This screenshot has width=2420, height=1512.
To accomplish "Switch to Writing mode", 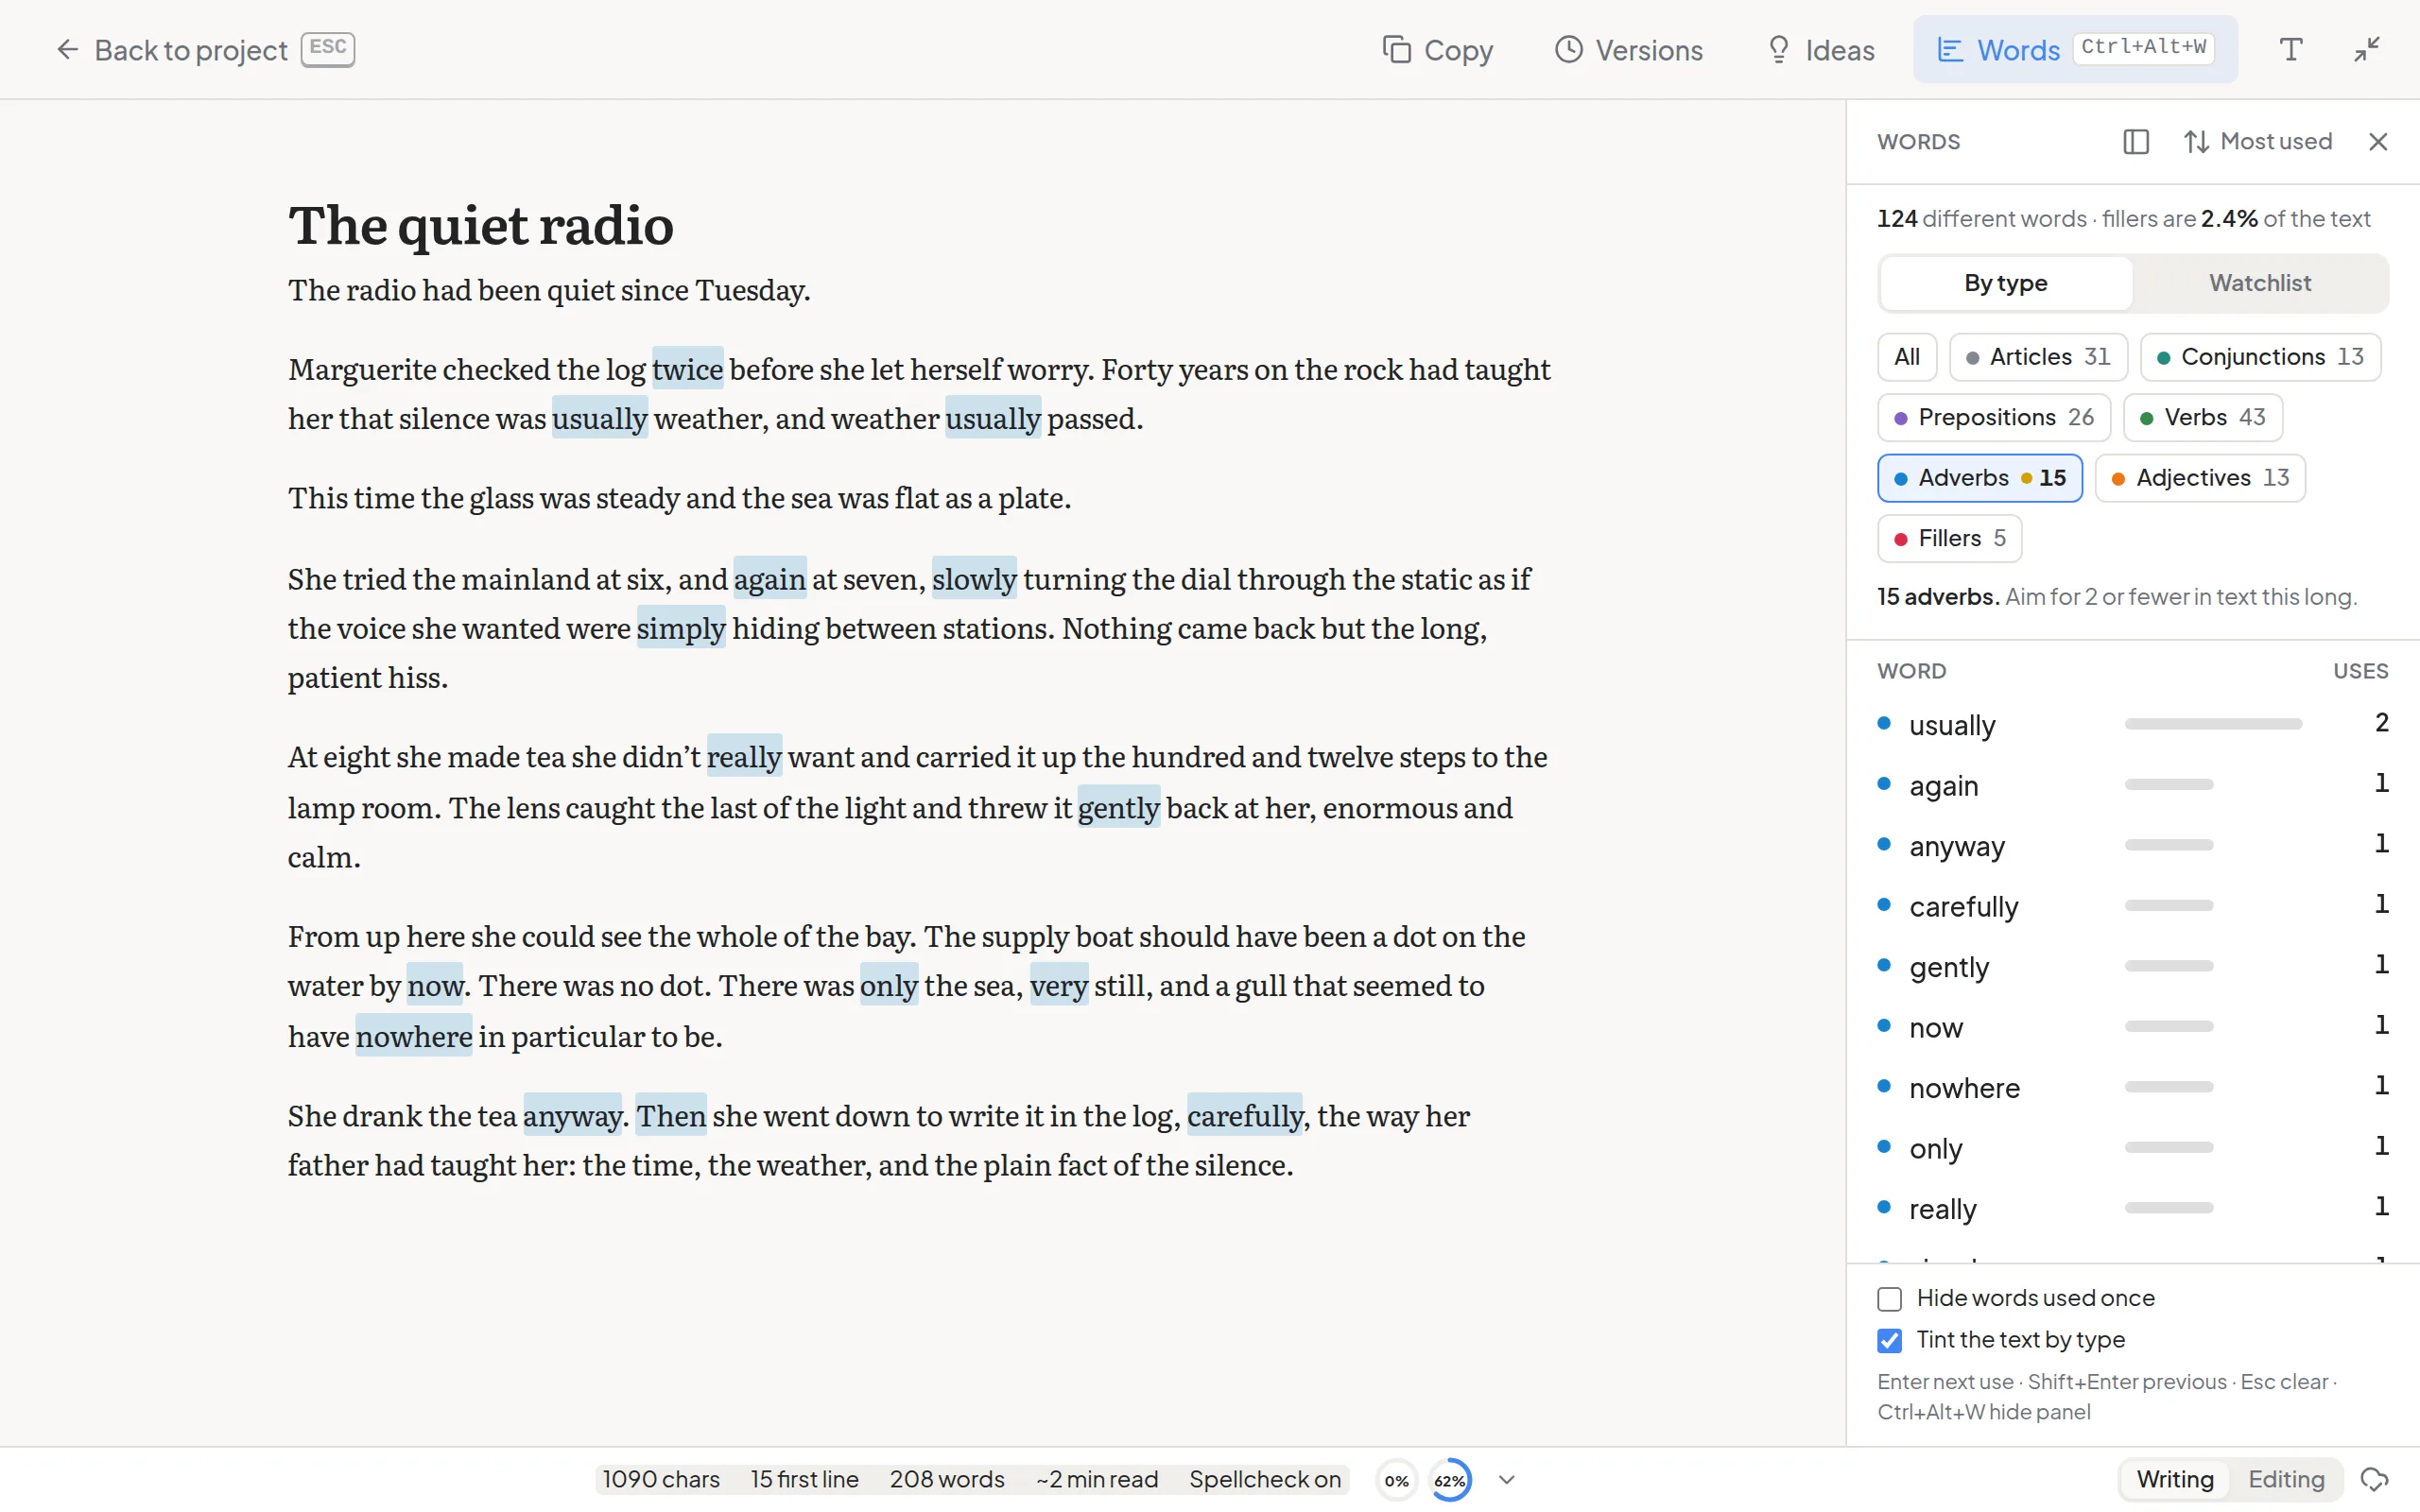I will (2174, 1480).
